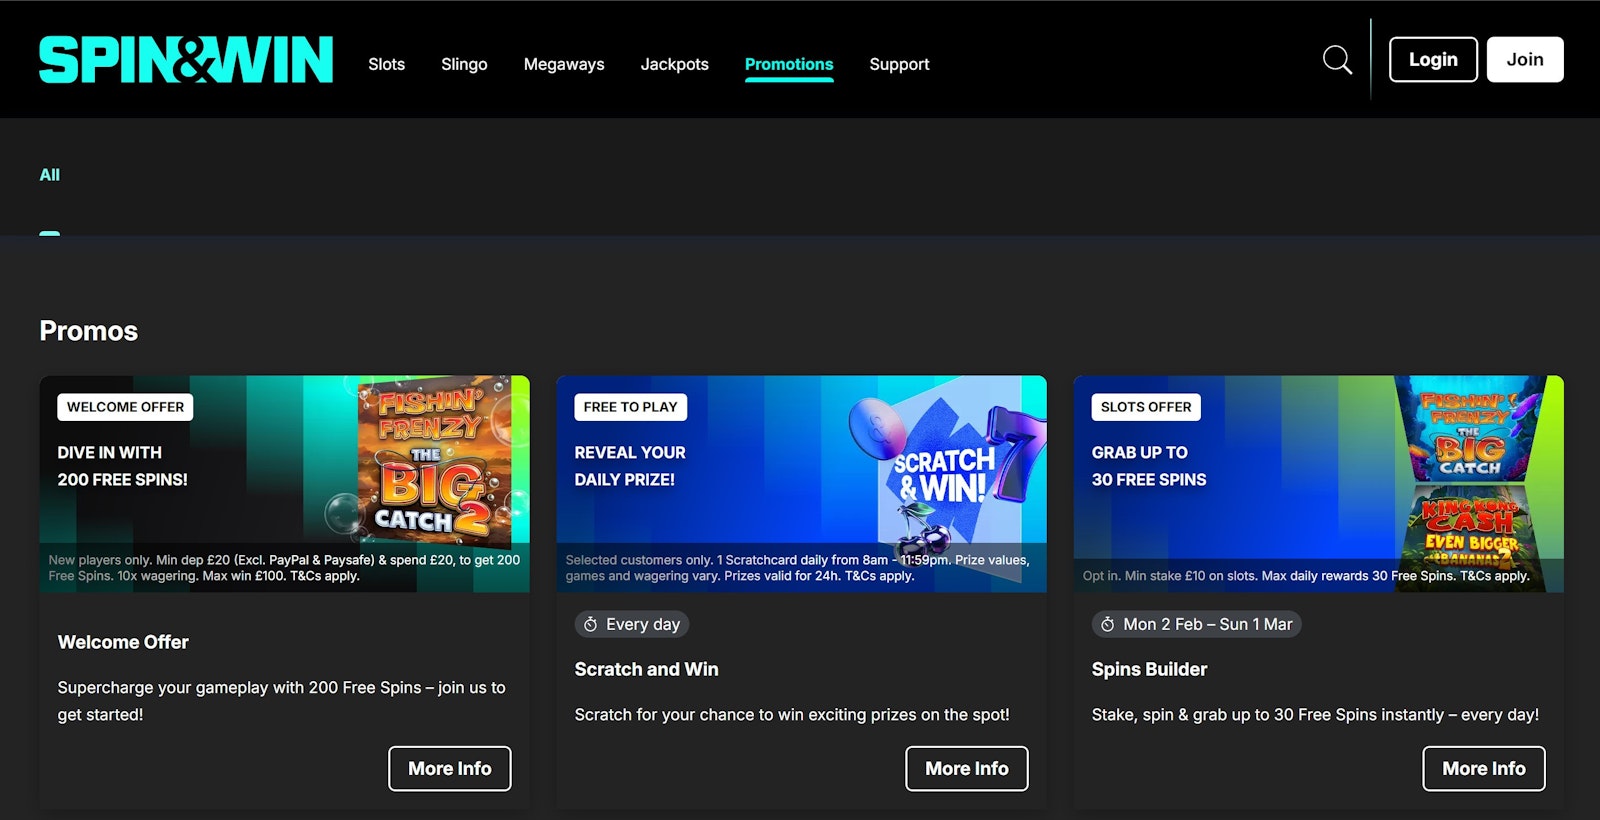Click the Every day schedule pill

click(632, 624)
